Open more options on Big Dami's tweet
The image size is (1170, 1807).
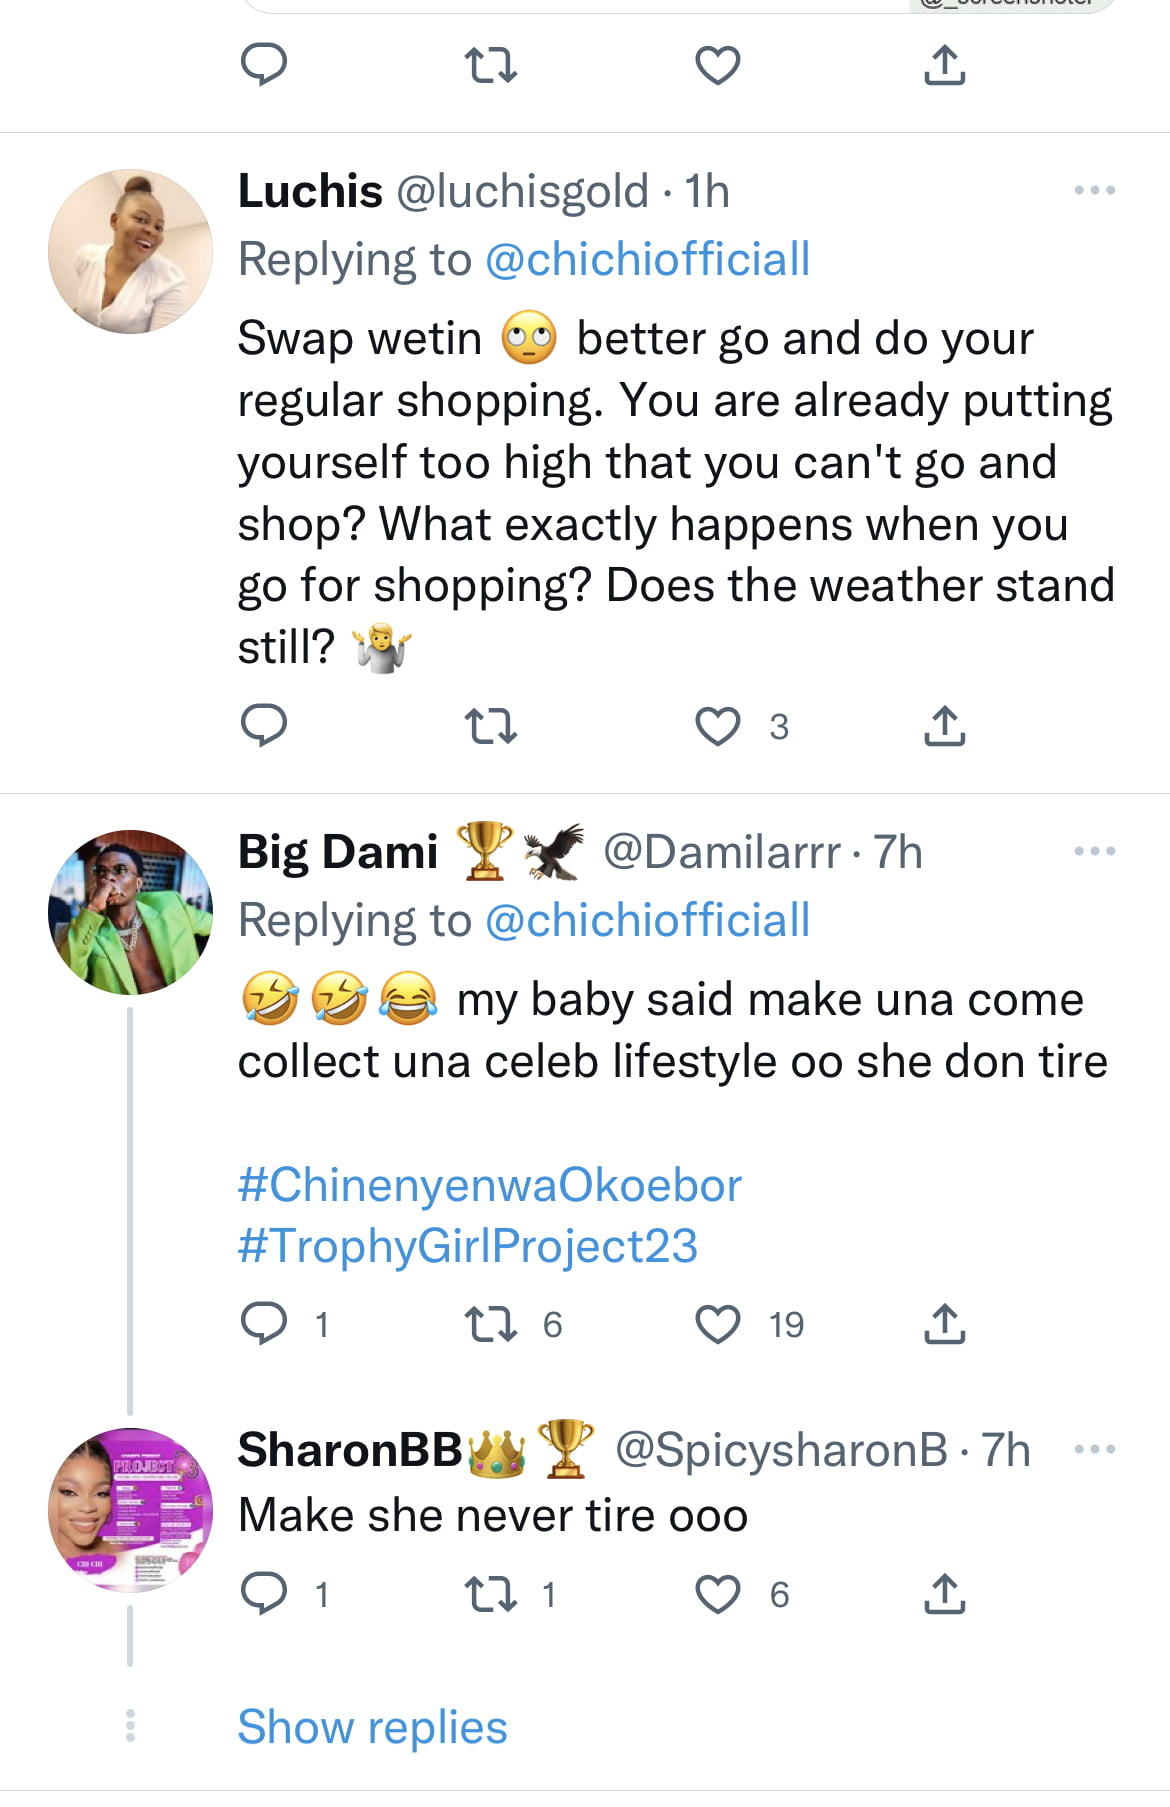click(x=1095, y=851)
